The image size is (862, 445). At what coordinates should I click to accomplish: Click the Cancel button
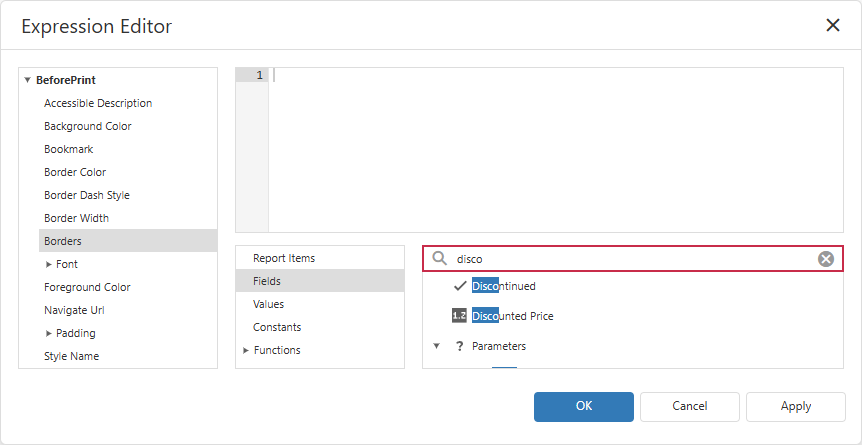tap(689, 406)
